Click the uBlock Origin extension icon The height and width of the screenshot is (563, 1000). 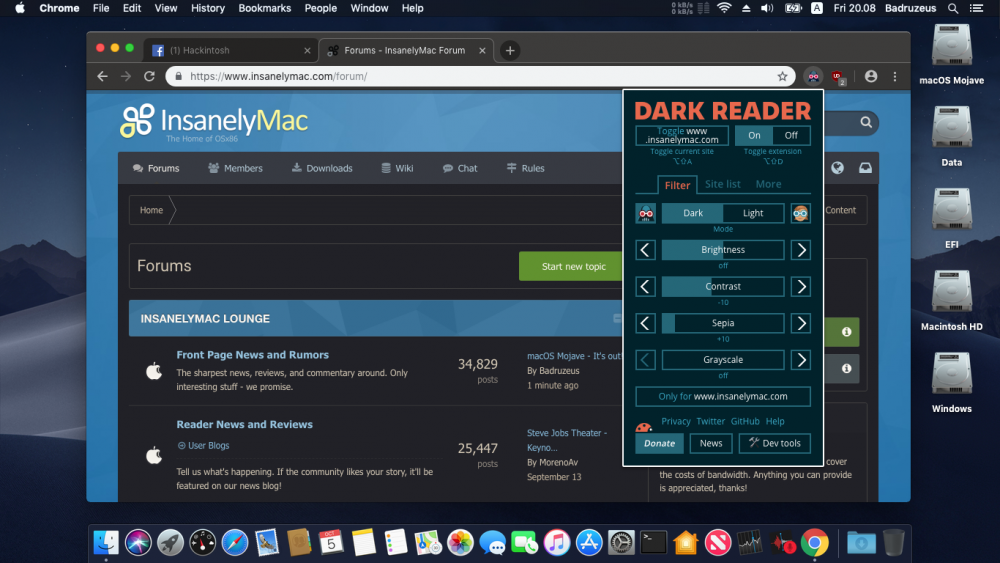click(838, 77)
